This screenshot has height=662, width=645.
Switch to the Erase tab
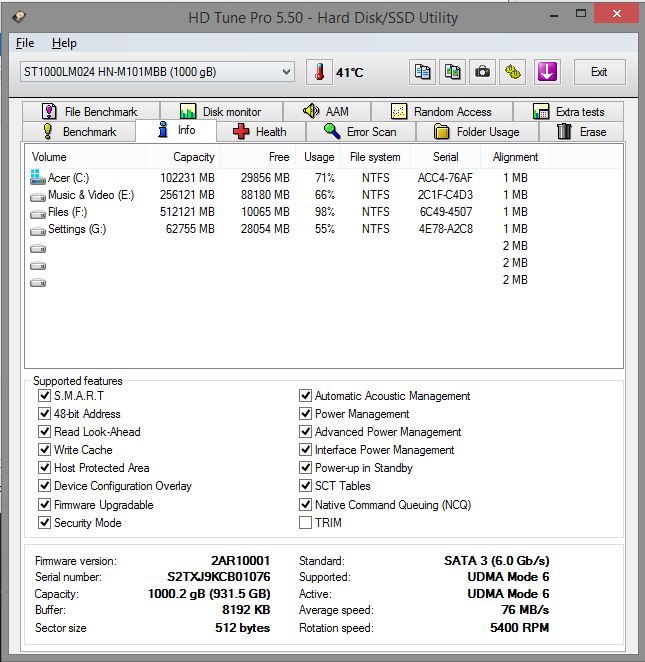(x=582, y=132)
